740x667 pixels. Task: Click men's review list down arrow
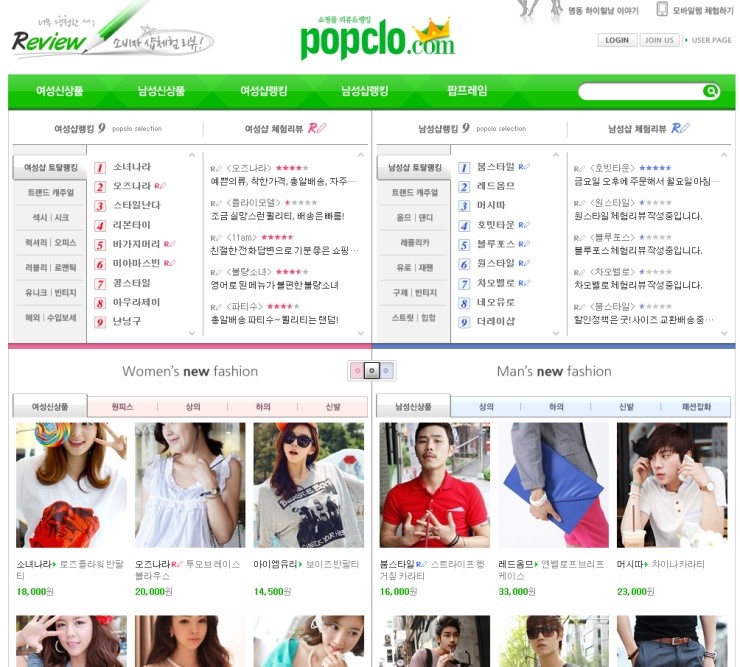pos(724,333)
